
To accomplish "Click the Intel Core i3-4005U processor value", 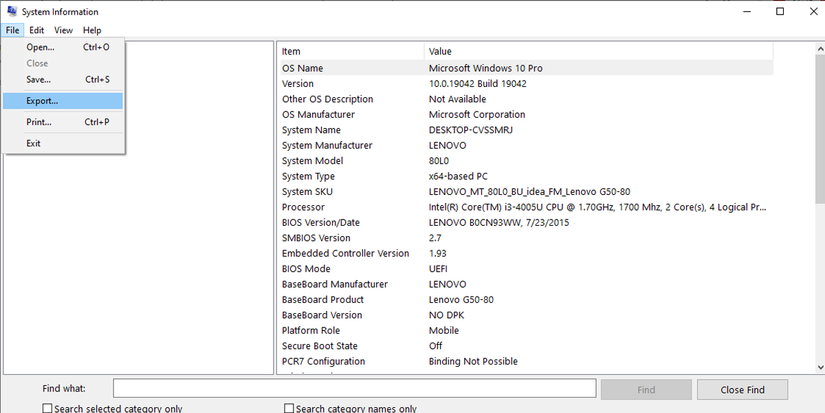I will pos(597,207).
